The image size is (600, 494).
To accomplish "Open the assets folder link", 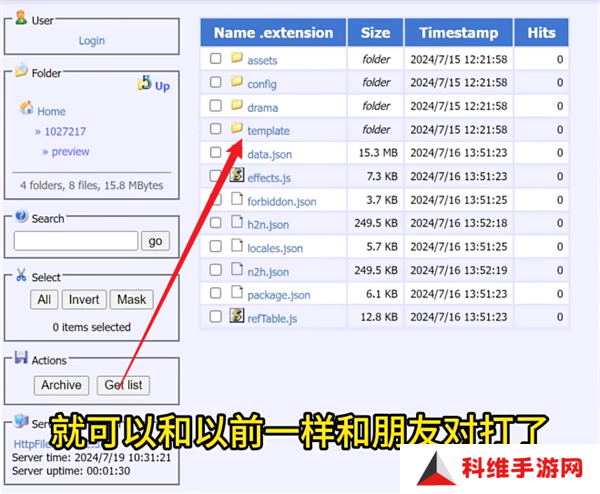I will coord(262,60).
